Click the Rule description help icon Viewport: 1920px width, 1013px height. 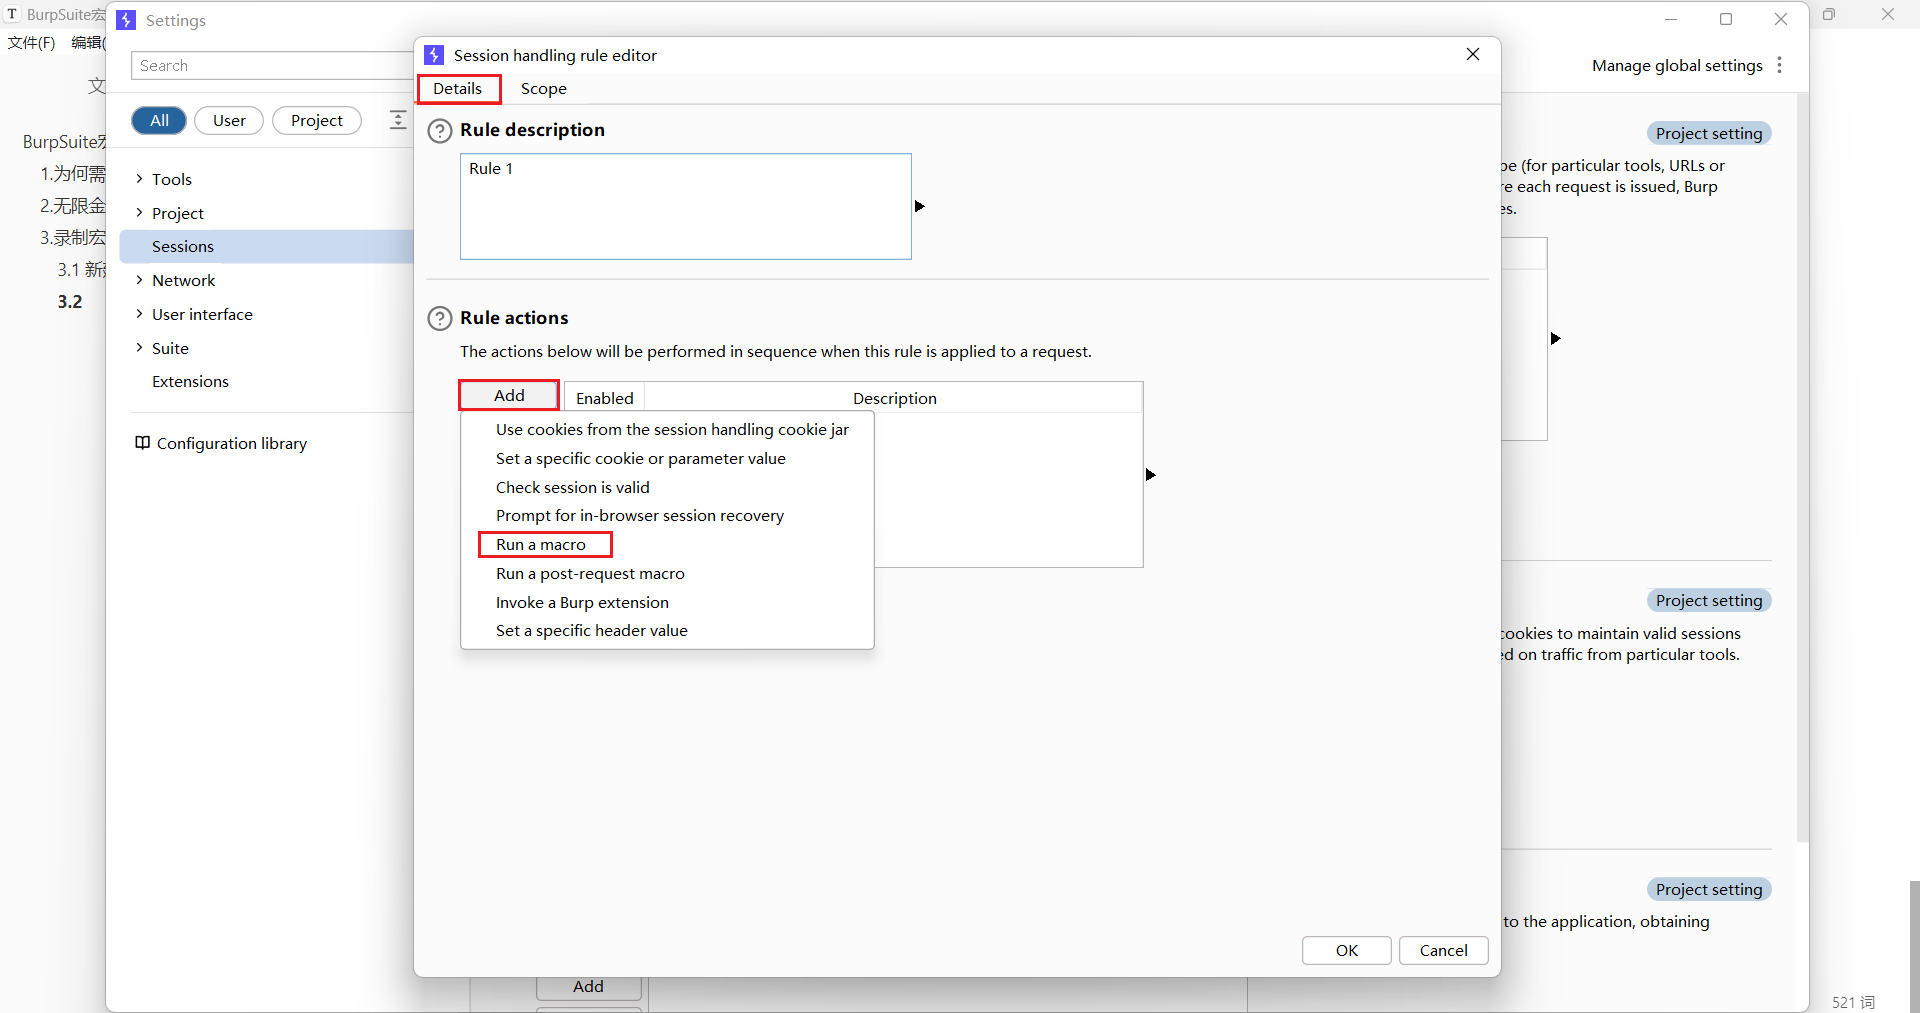click(x=440, y=131)
